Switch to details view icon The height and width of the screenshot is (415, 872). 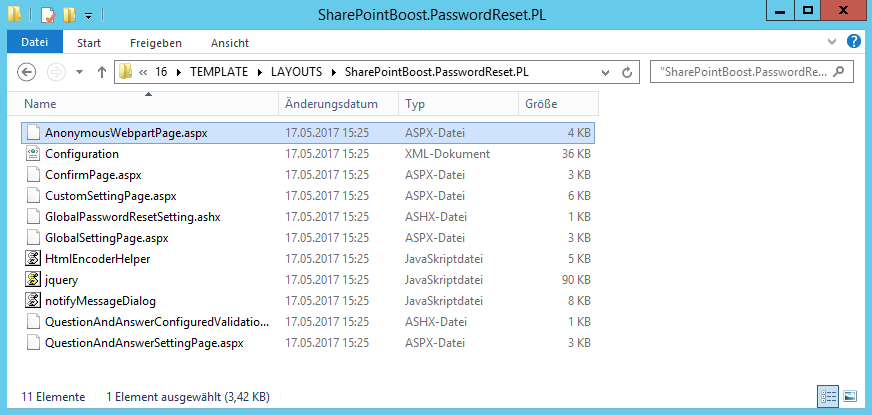click(828, 396)
